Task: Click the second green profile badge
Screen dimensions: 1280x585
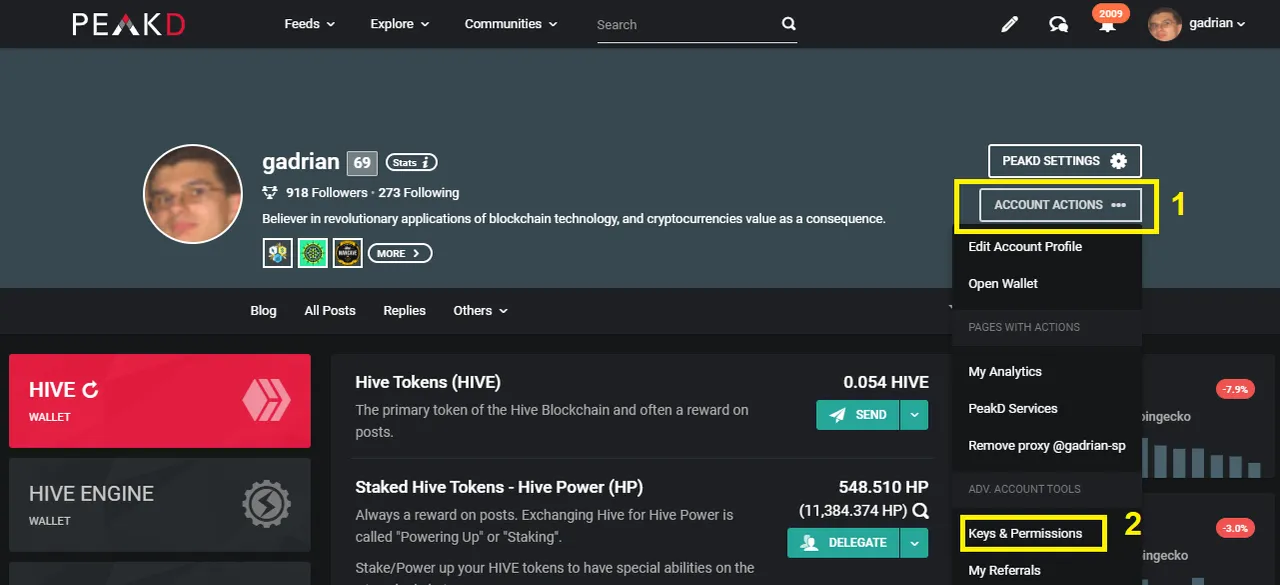Action: tap(313, 253)
